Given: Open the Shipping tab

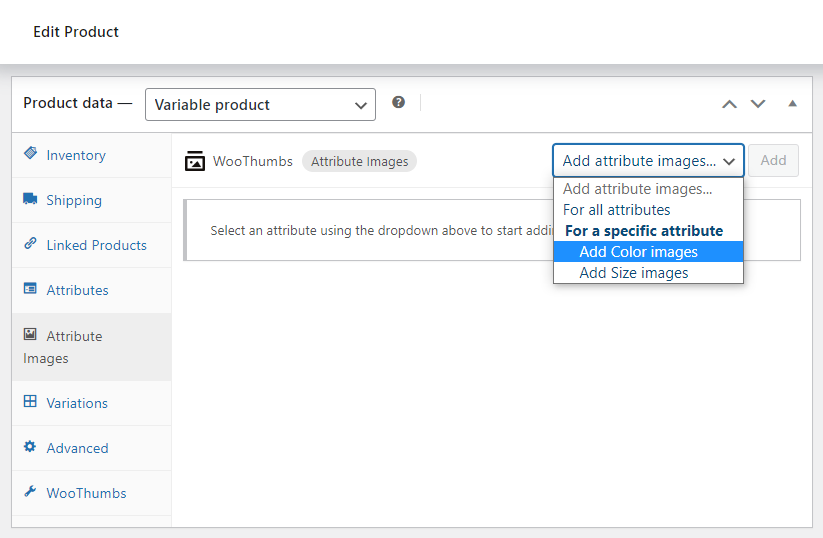Looking at the screenshot, I should [x=91, y=200].
